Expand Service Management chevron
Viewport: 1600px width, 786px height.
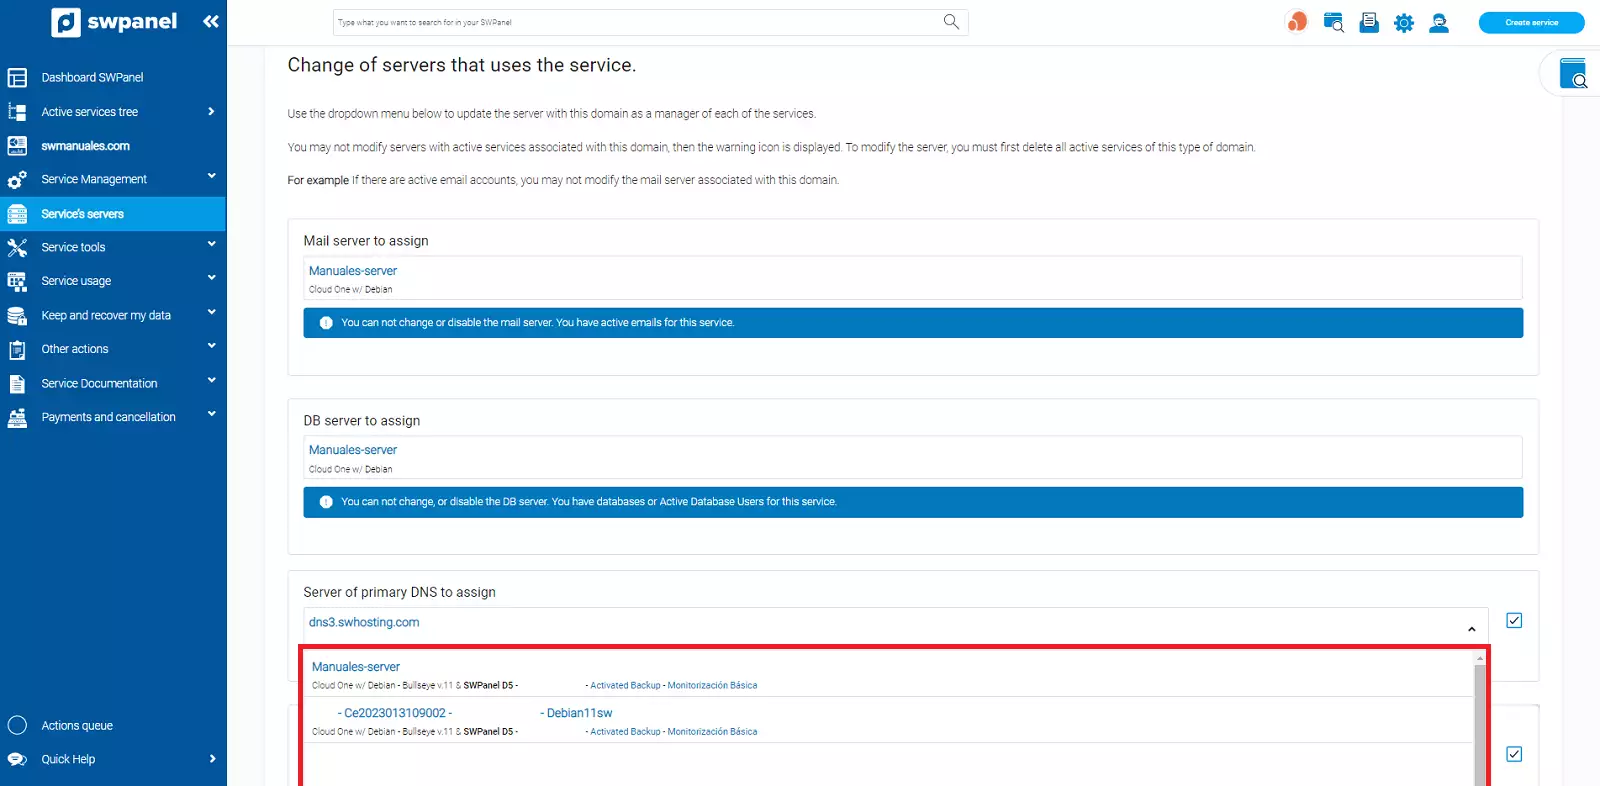pos(211,176)
